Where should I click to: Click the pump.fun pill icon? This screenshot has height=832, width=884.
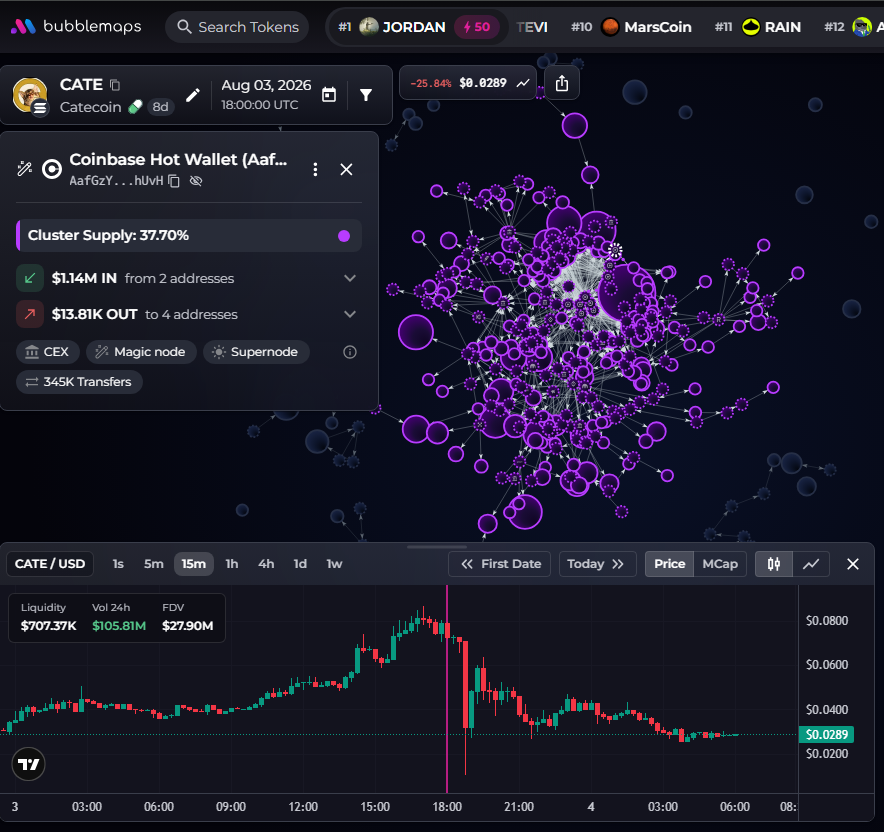(x=135, y=107)
